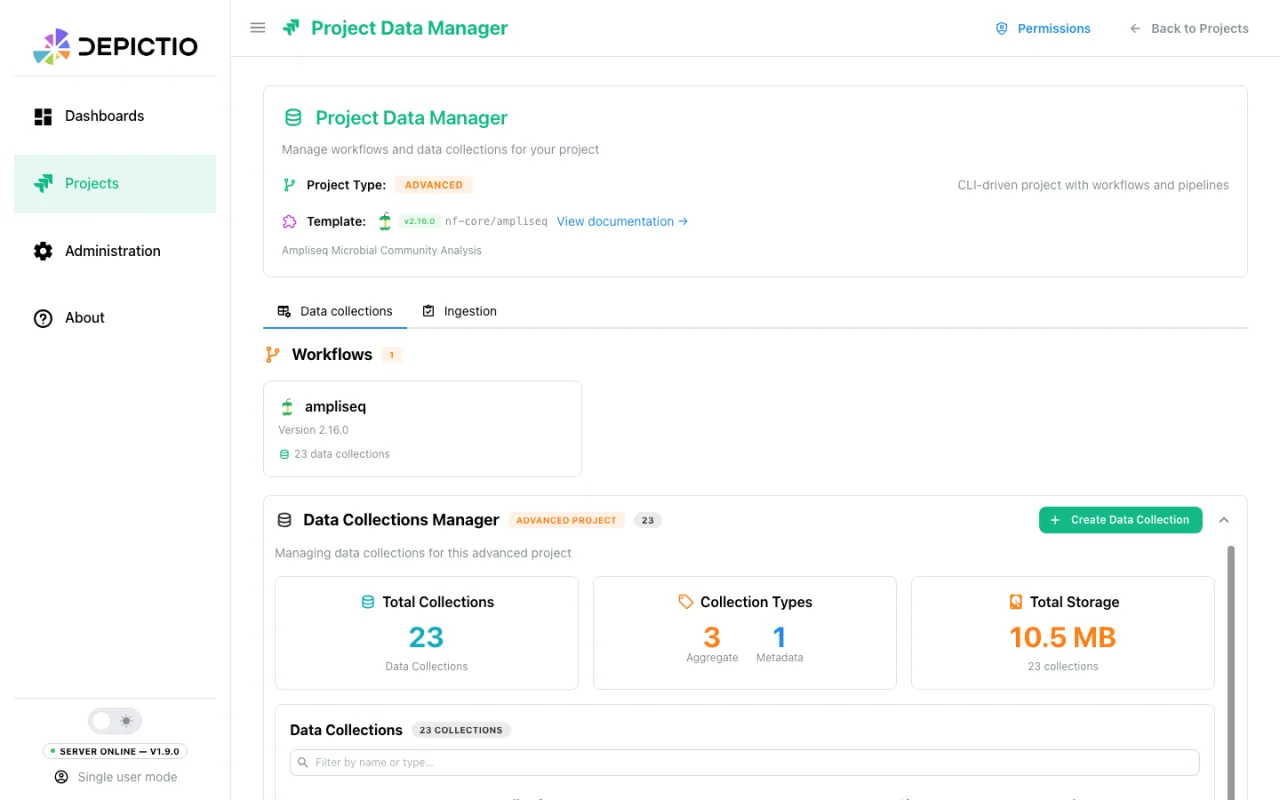Click the ADVANCED PROJECT badge
This screenshot has height=800, width=1280.
[566, 520]
